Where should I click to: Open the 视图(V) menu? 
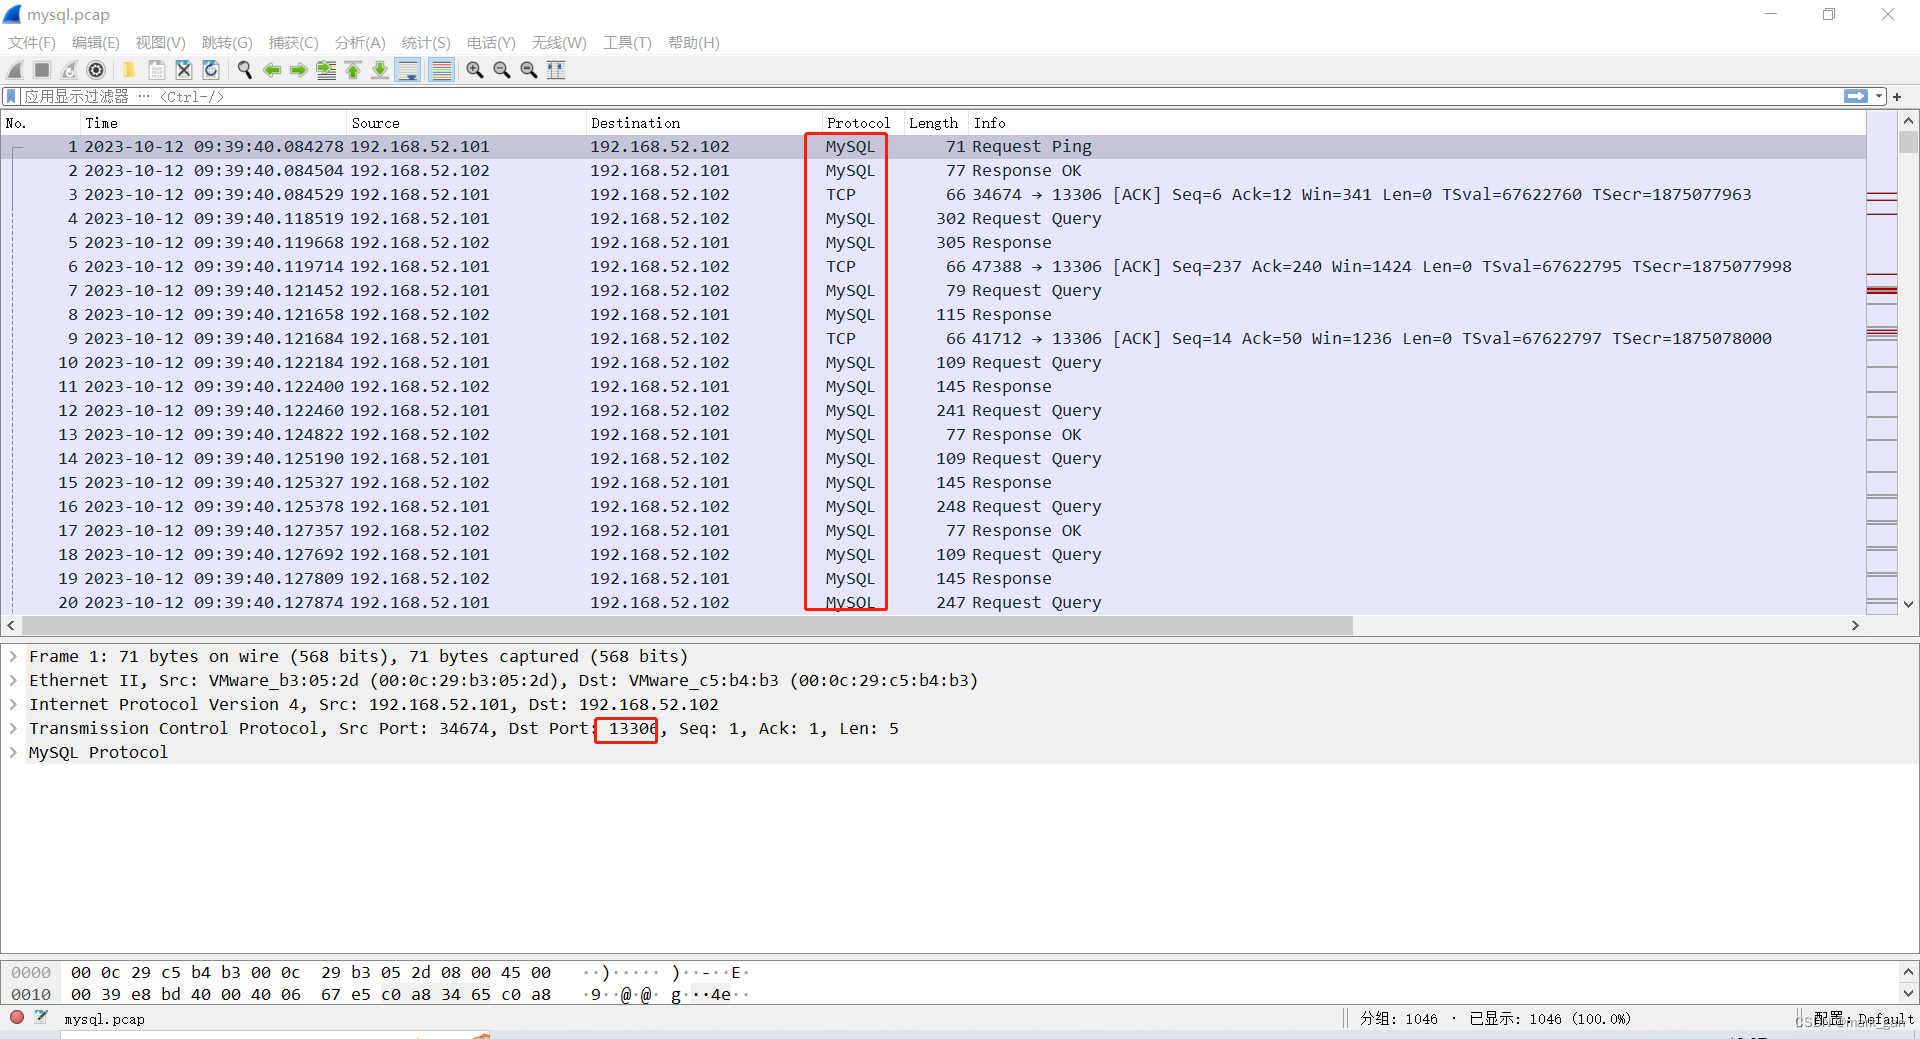pos(161,42)
